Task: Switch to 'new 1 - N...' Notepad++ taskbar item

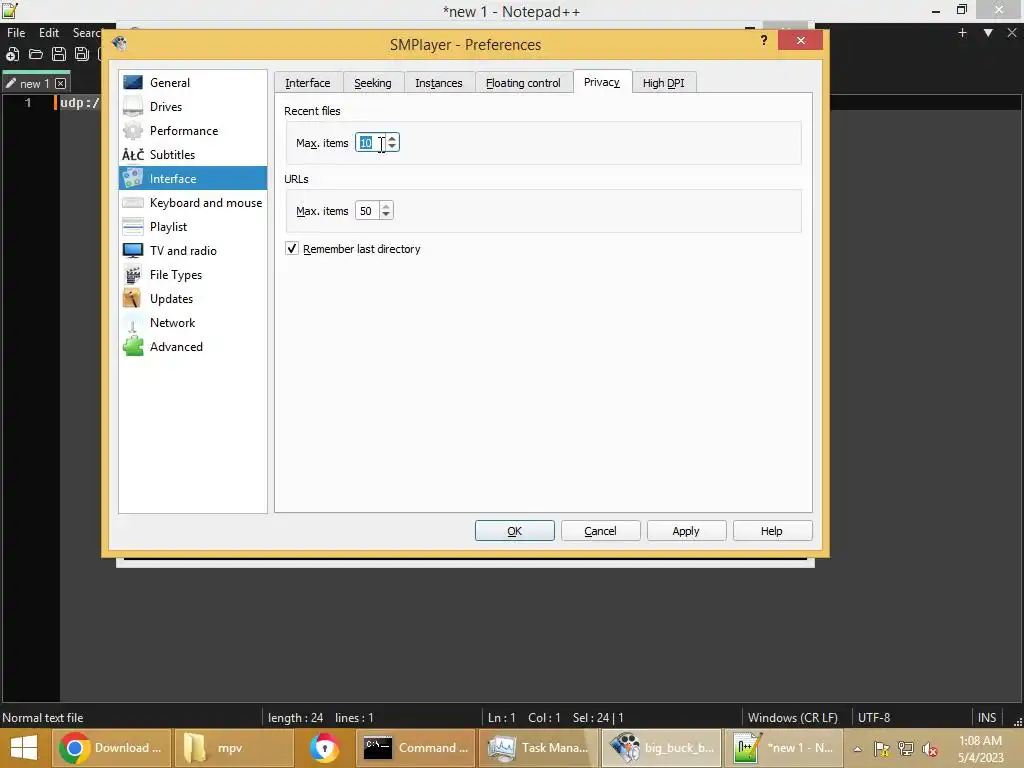Action: tap(784, 748)
